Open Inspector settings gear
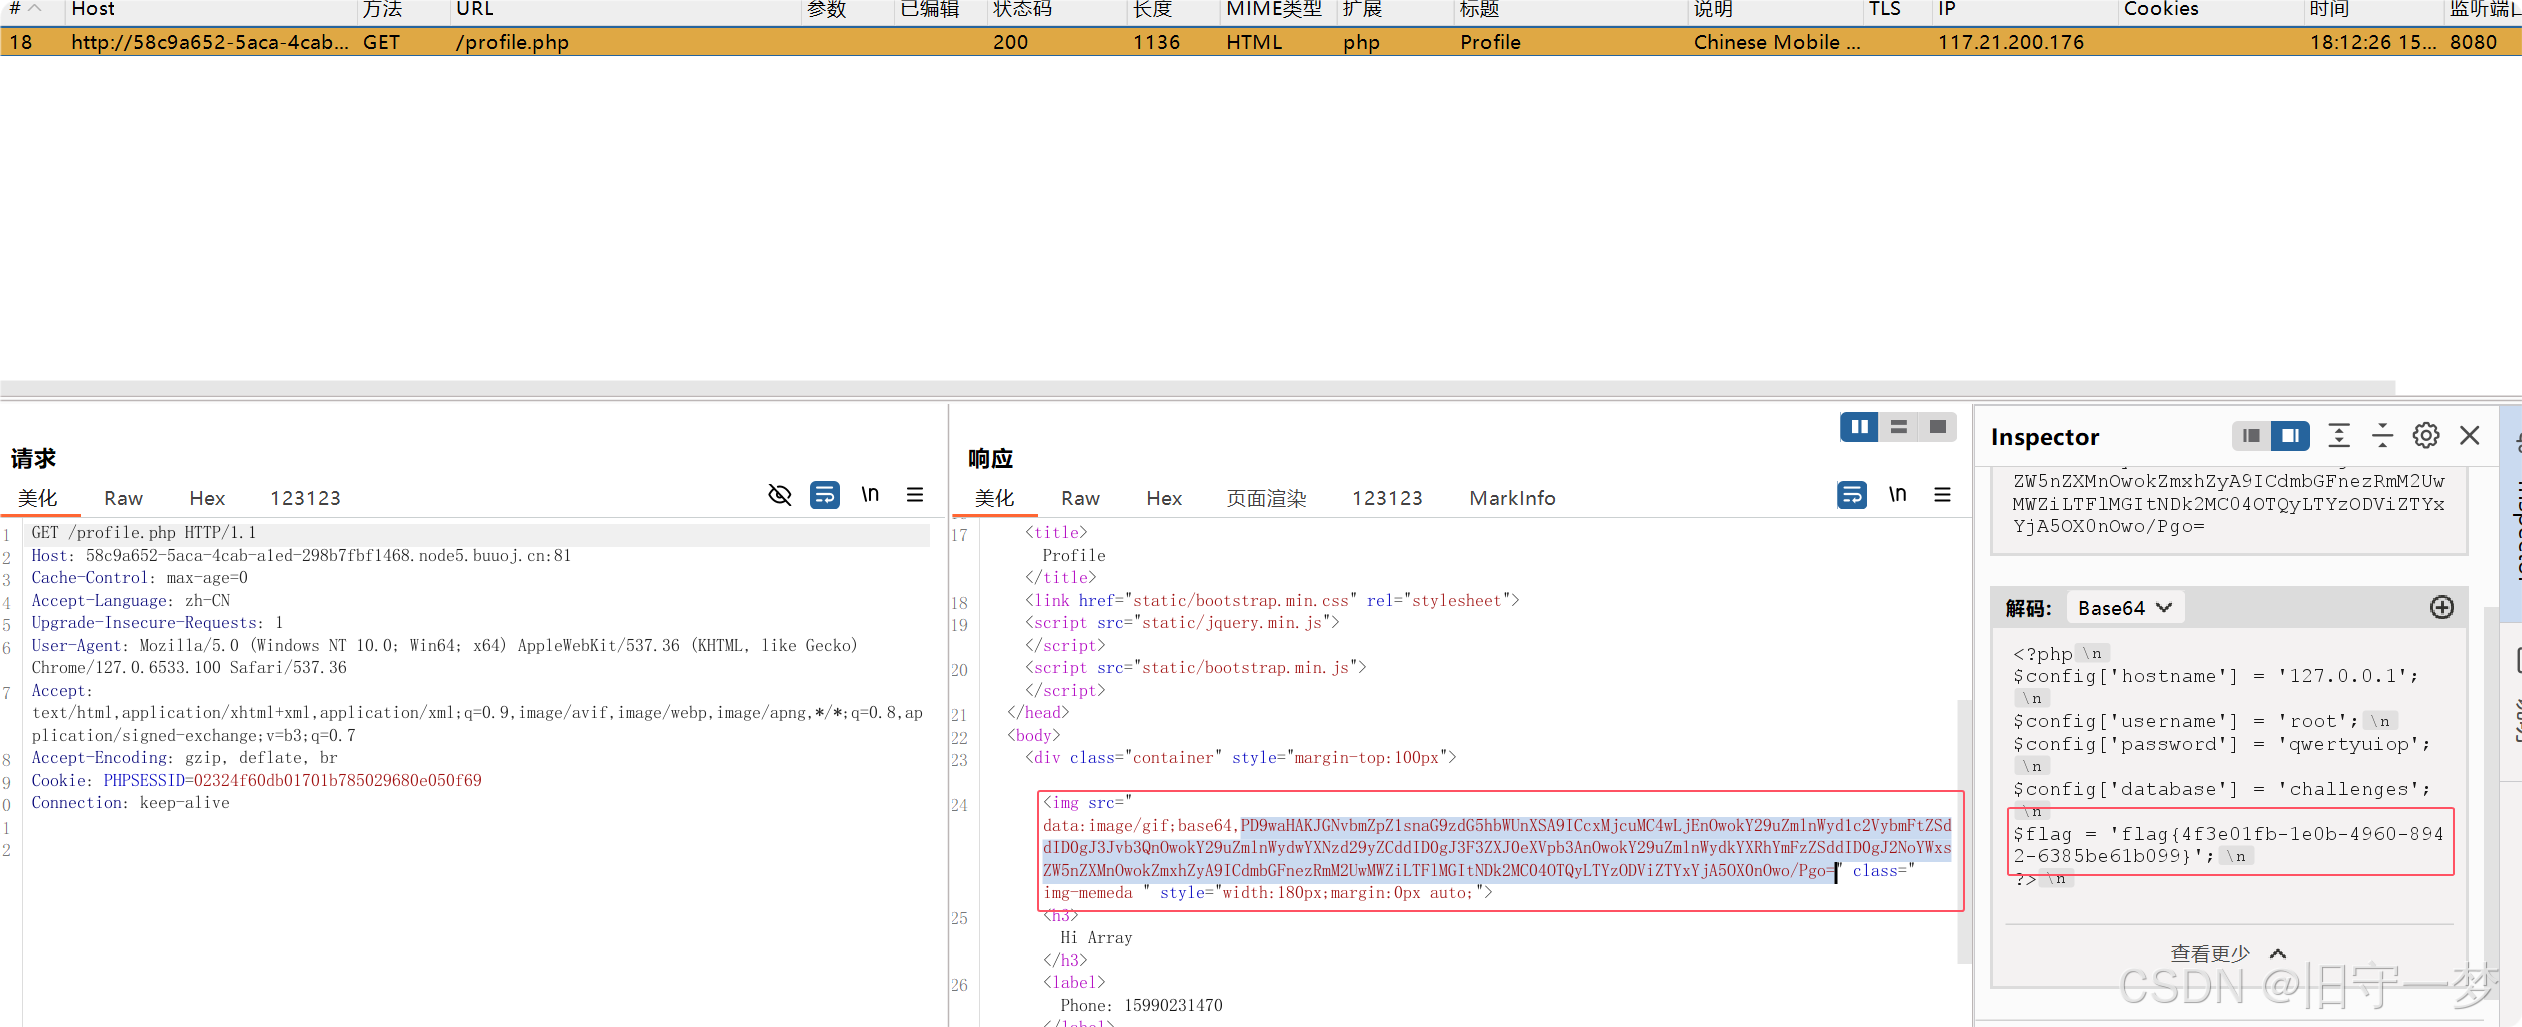The width and height of the screenshot is (2522, 1027). pos(2426,436)
